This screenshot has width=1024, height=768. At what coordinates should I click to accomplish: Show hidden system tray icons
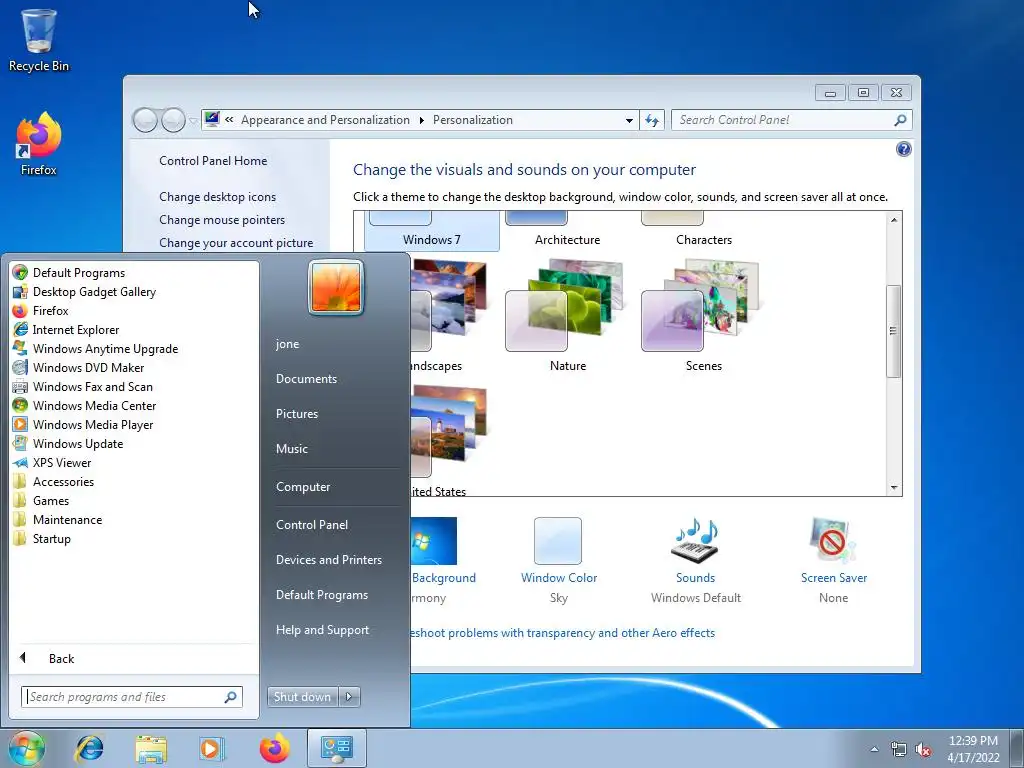[x=874, y=749]
